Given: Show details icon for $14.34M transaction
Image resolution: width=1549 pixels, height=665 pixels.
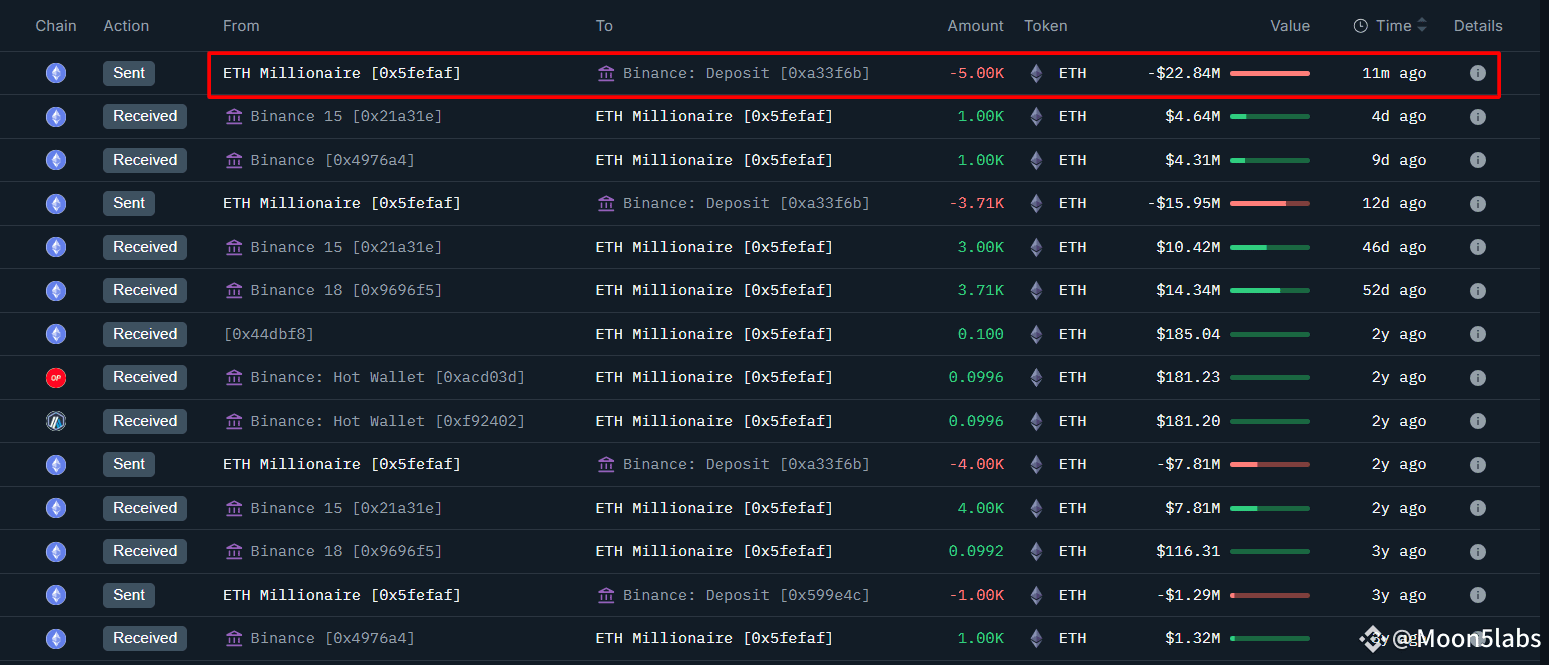Looking at the screenshot, I should pyautogui.click(x=1477, y=290).
